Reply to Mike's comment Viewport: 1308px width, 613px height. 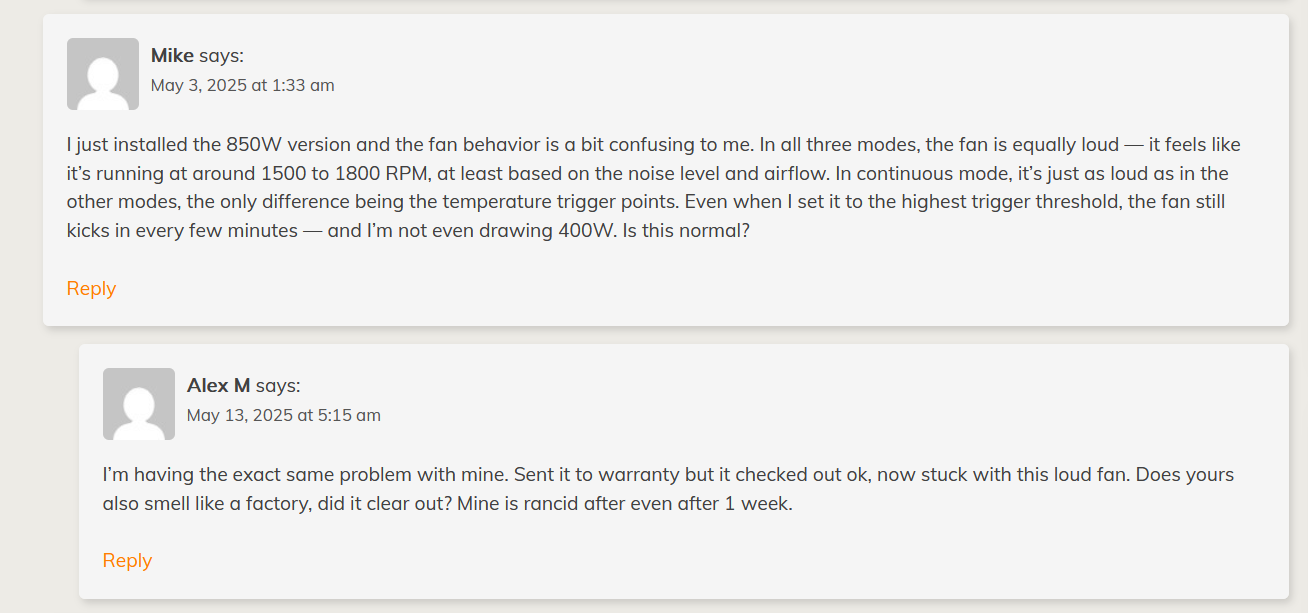click(x=91, y=289)
